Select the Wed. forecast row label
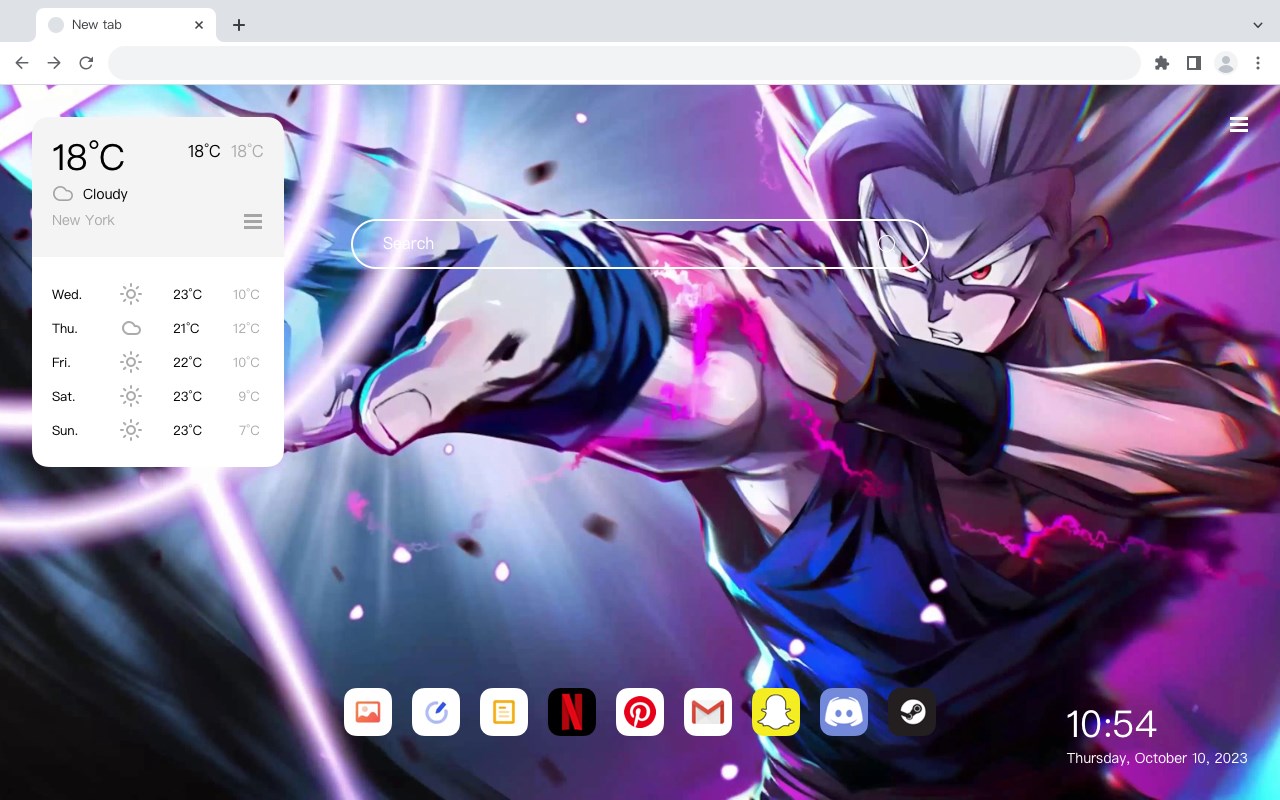1280x800 pixels. [x=67, y=294]
